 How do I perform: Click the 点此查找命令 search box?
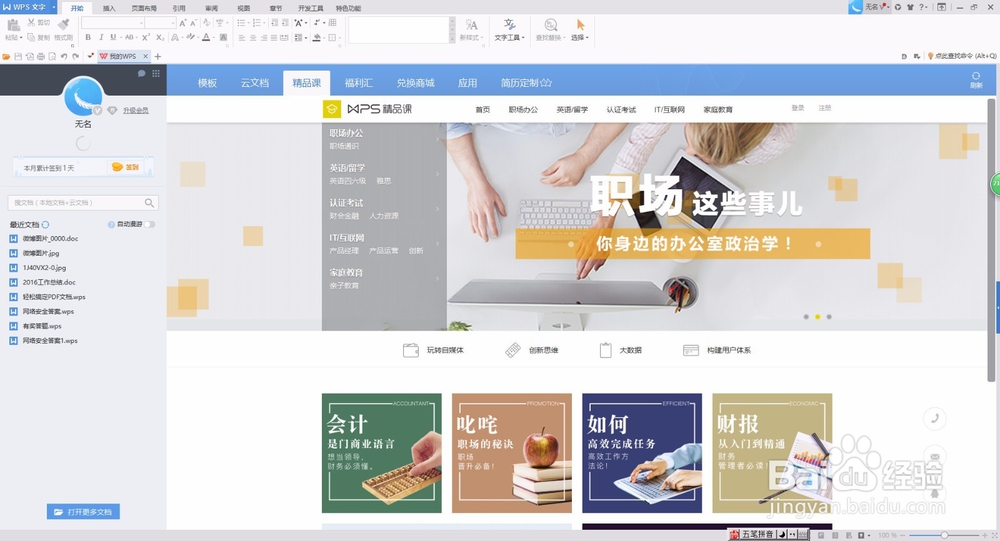962,56
